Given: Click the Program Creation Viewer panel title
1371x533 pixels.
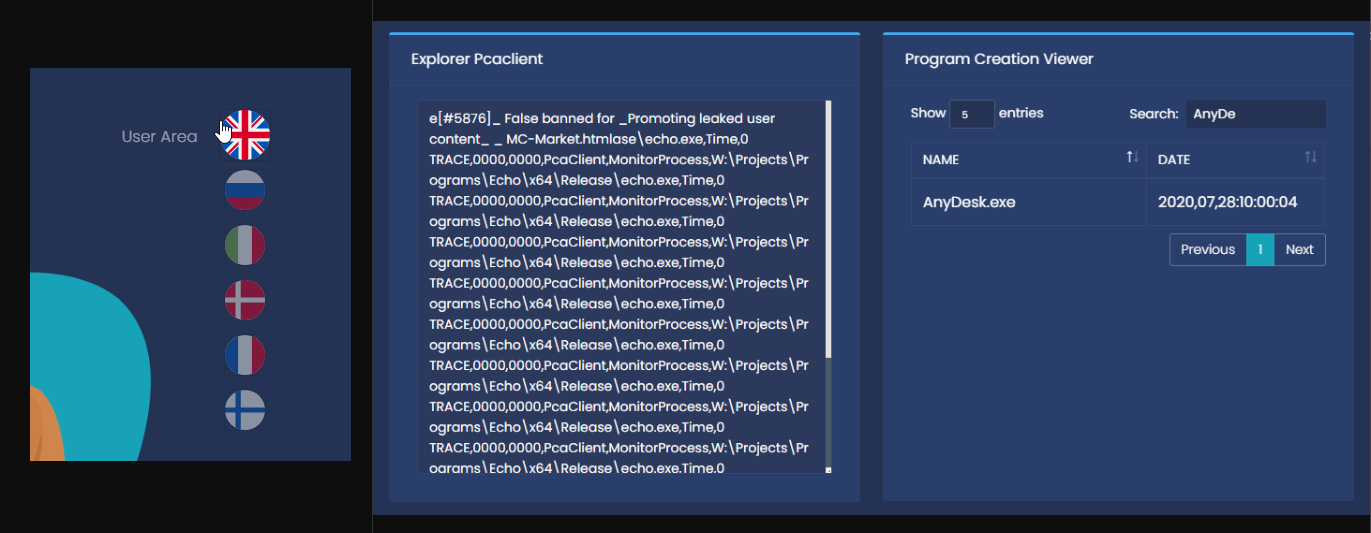Looking at the screenshot, I should pyautogui.click(x=999, y=59).
